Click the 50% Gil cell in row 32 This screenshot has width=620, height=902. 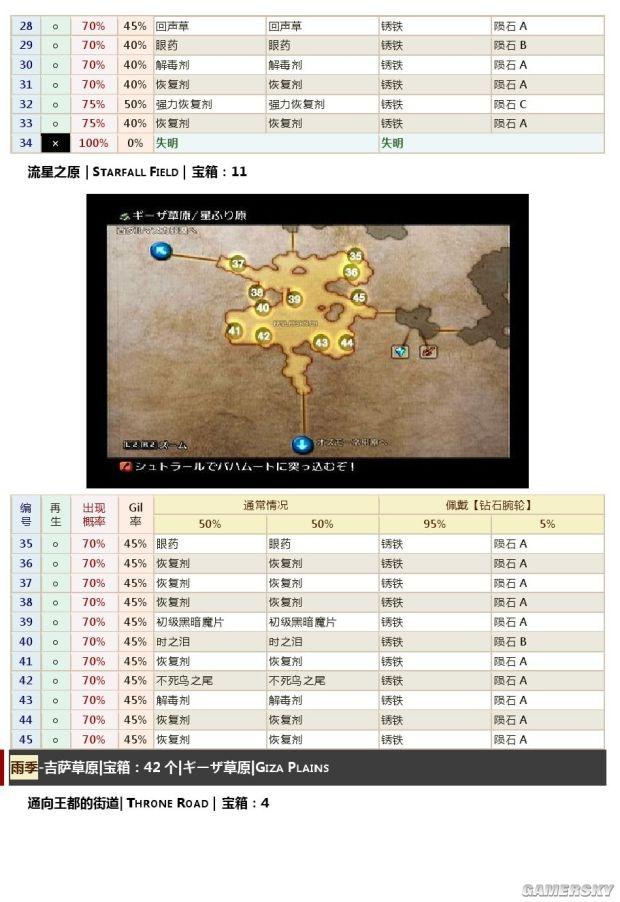[x=136, y=104]
